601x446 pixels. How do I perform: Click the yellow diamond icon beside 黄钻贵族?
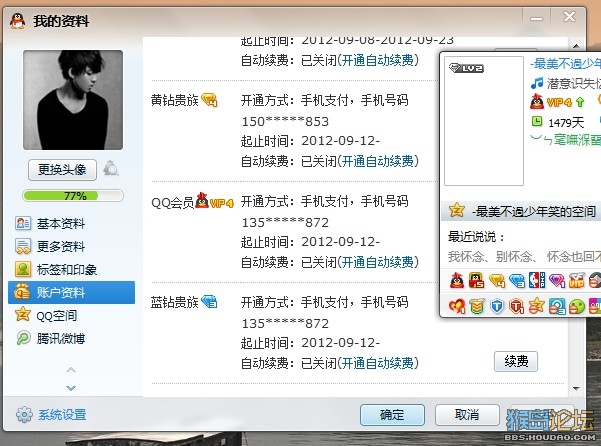pyautogui.click(x=209, y=100)
